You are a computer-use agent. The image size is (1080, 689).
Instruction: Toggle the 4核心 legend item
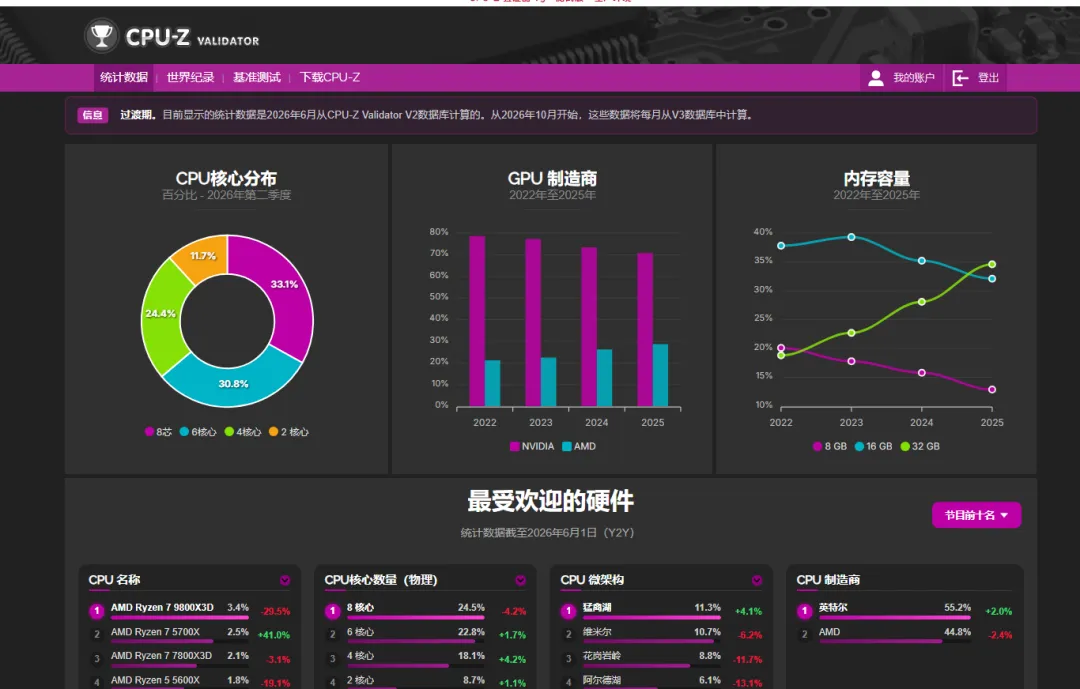point(242,432)
